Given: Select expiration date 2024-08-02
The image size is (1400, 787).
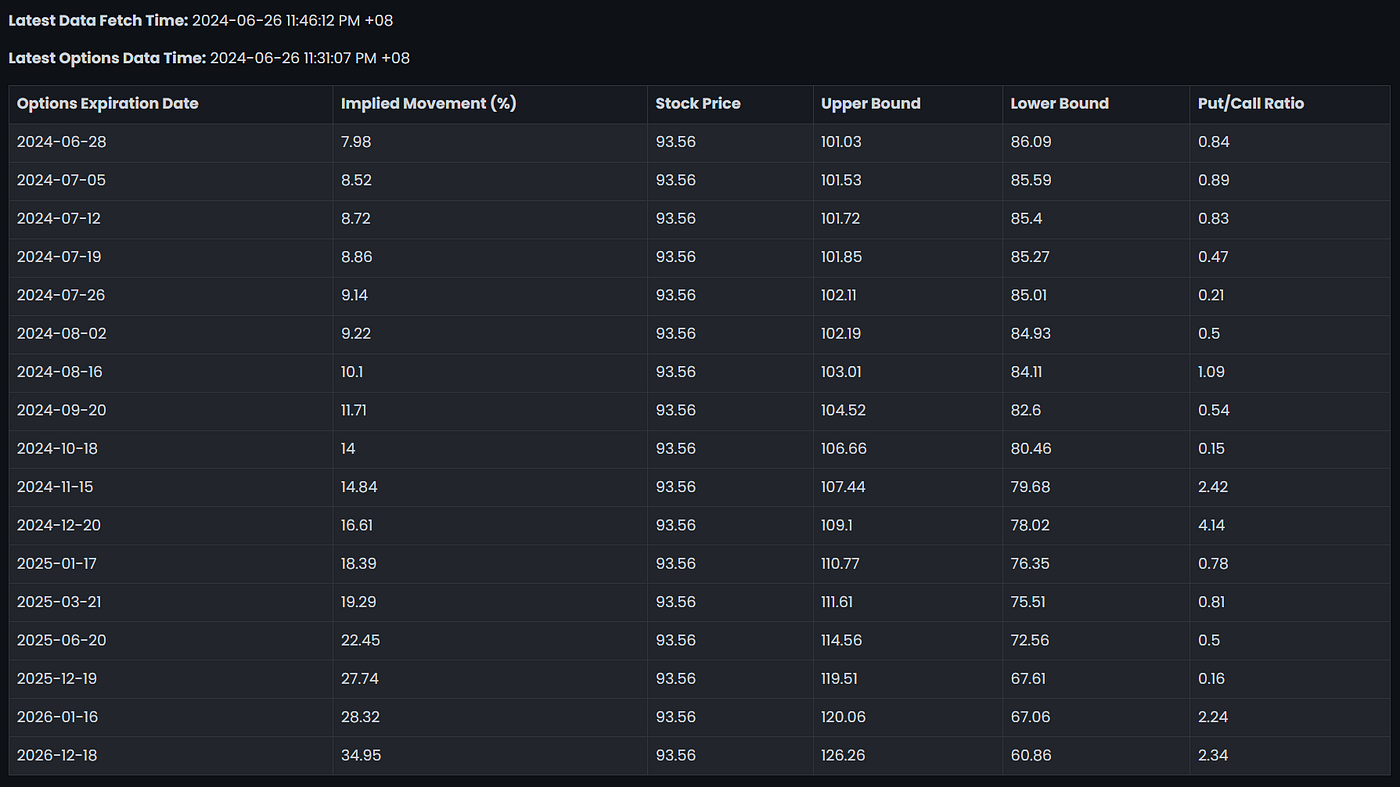Looking at the screenshot, I should [x=62, y=333].
